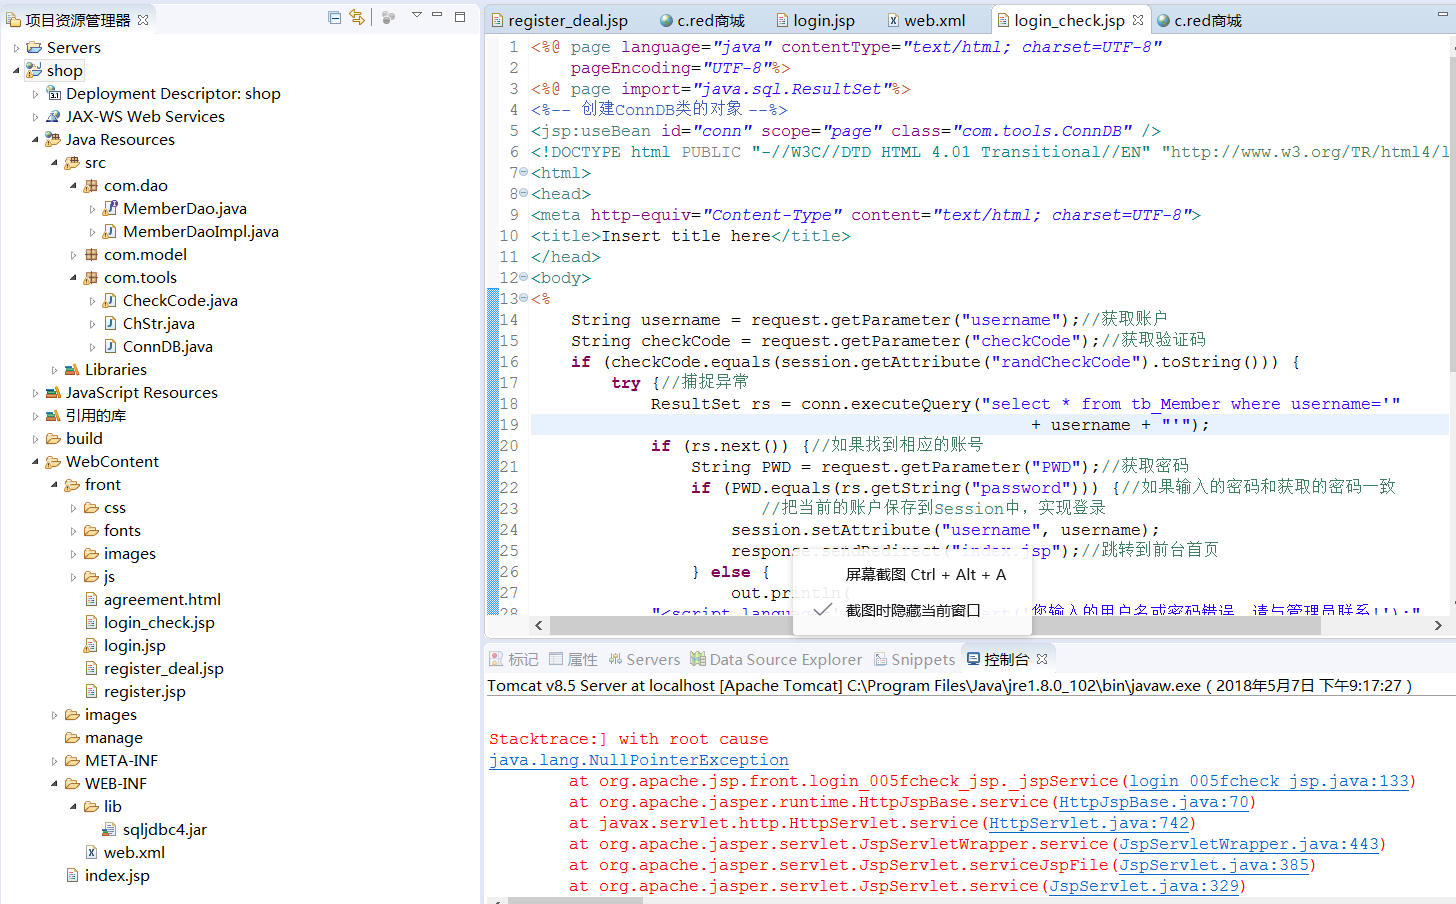1456x904 pixels.
Task: Collapse the shop project node
Action: pos(16,71)
